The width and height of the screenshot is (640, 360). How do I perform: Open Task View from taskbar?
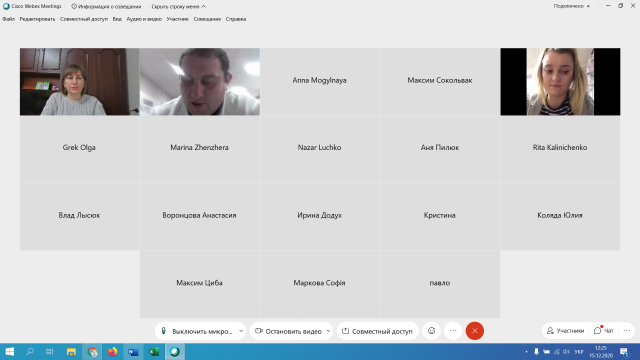point(50,351)
